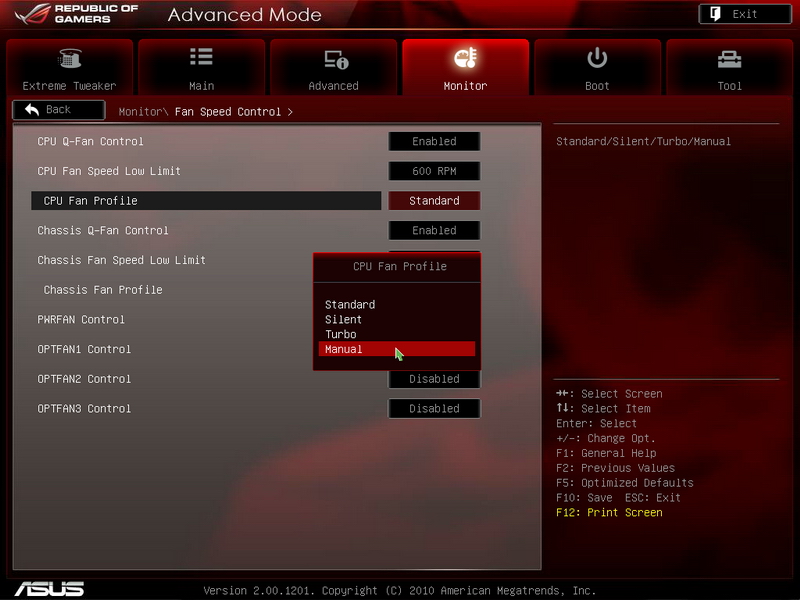Viewport: 800px width, 600px height.
Task: Click the F5: Optimized Defaults hint
Action: click(624, 483)
